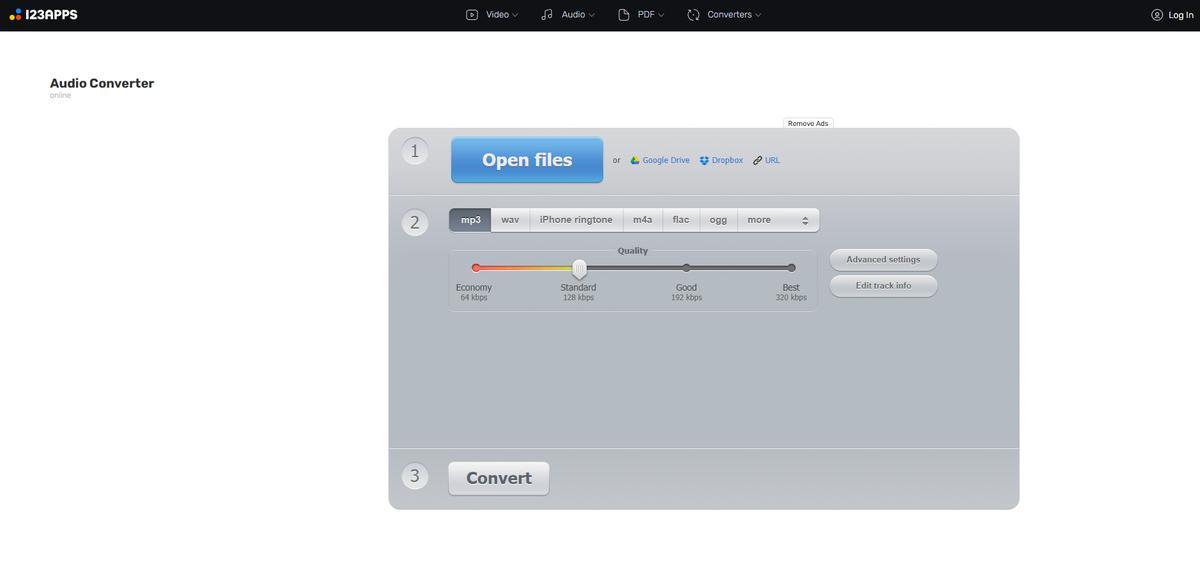Click the Log In user icon
This screenshot has height=578, width=1200.
[1157, 15]
